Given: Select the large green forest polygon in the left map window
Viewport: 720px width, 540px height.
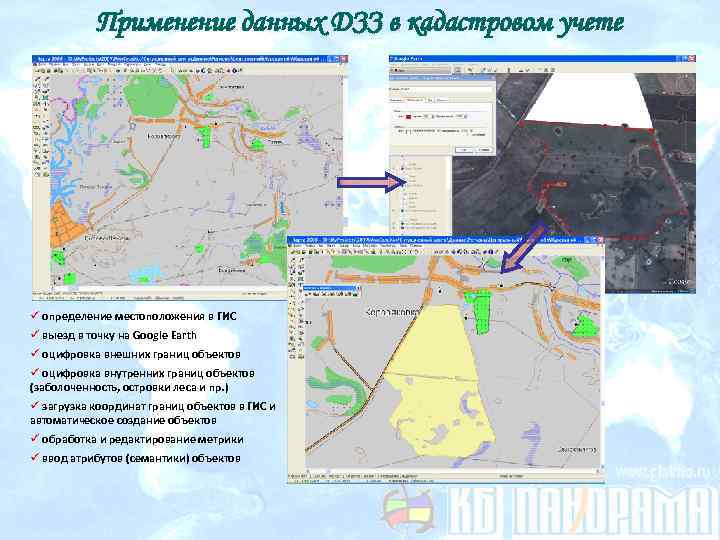Looking at the screenshot, I should [x=150, y=96].
